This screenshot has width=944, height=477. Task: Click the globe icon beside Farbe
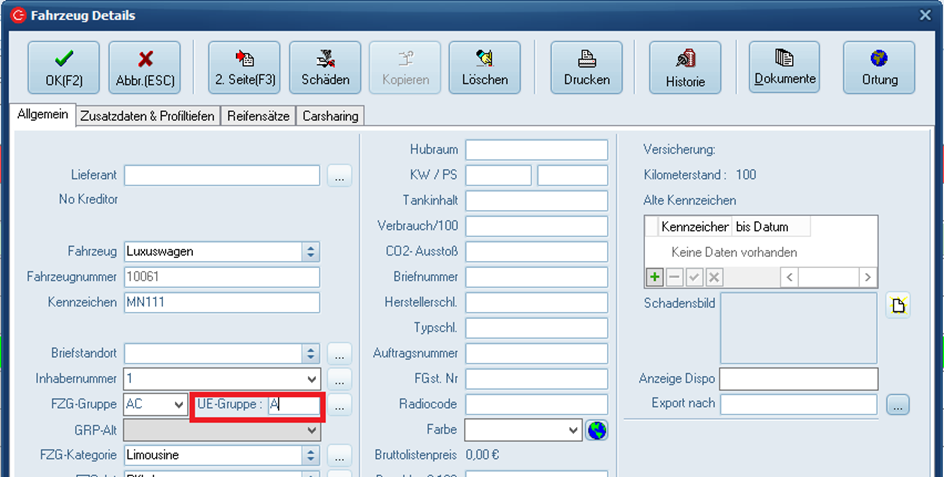coord(597,430)
